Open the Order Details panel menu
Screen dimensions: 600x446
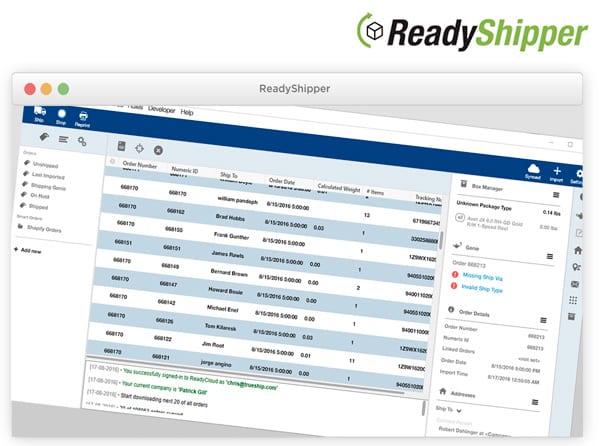pyautogui.click(x=543, y=320)
